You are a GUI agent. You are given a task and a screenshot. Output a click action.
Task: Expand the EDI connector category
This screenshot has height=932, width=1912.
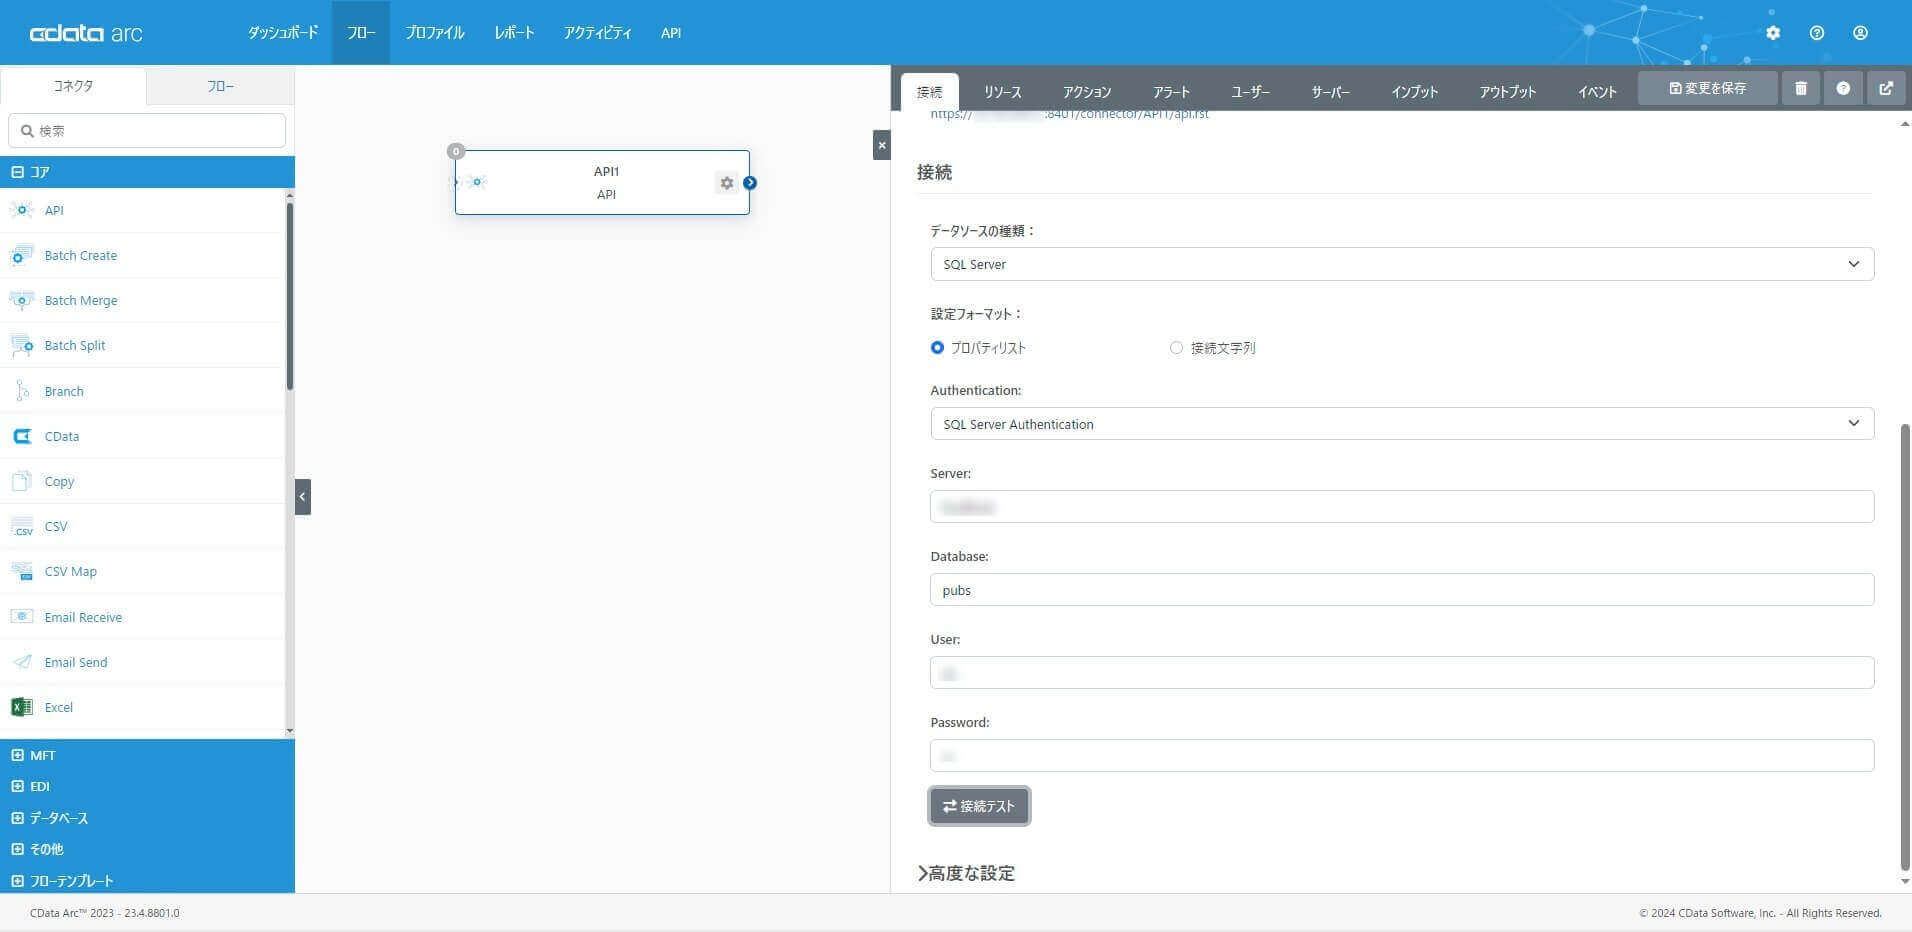[x=147, y=786]
